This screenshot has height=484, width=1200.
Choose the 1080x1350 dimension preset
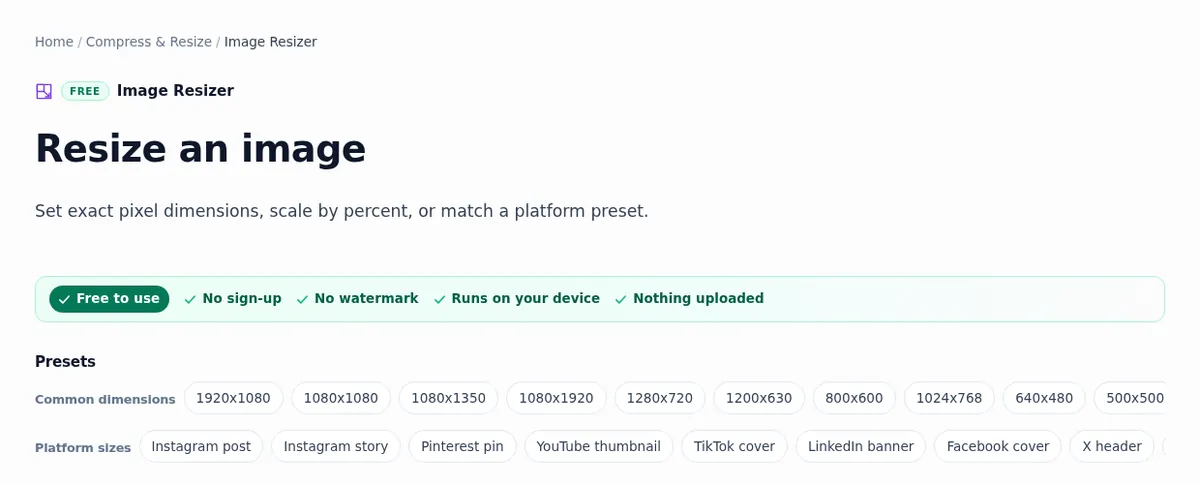pos(448,398)
